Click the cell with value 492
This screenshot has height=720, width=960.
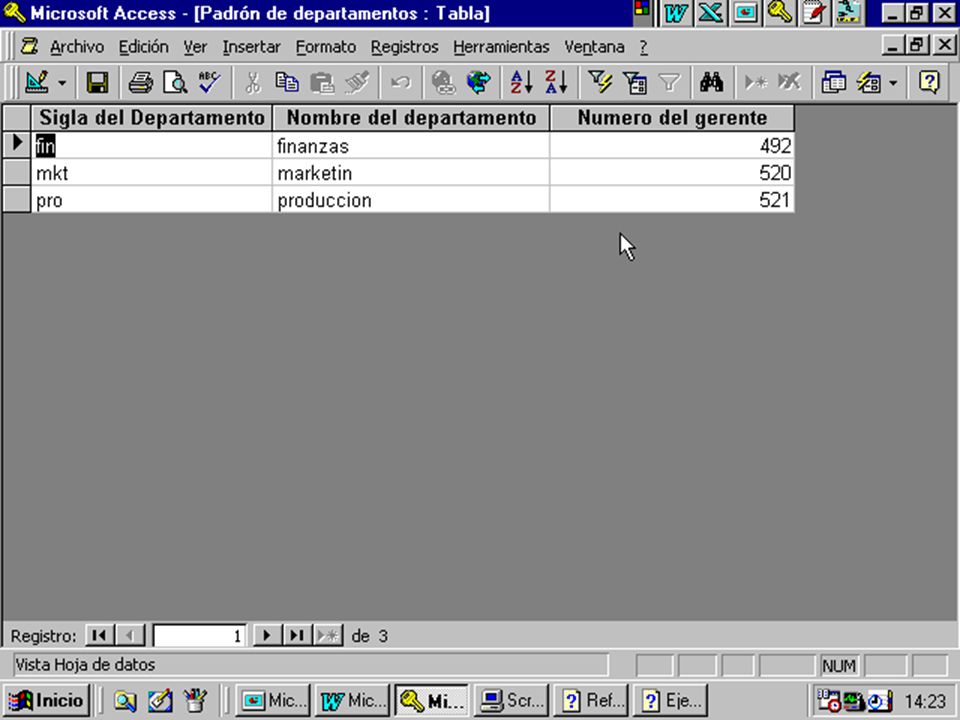click(672, 146)
